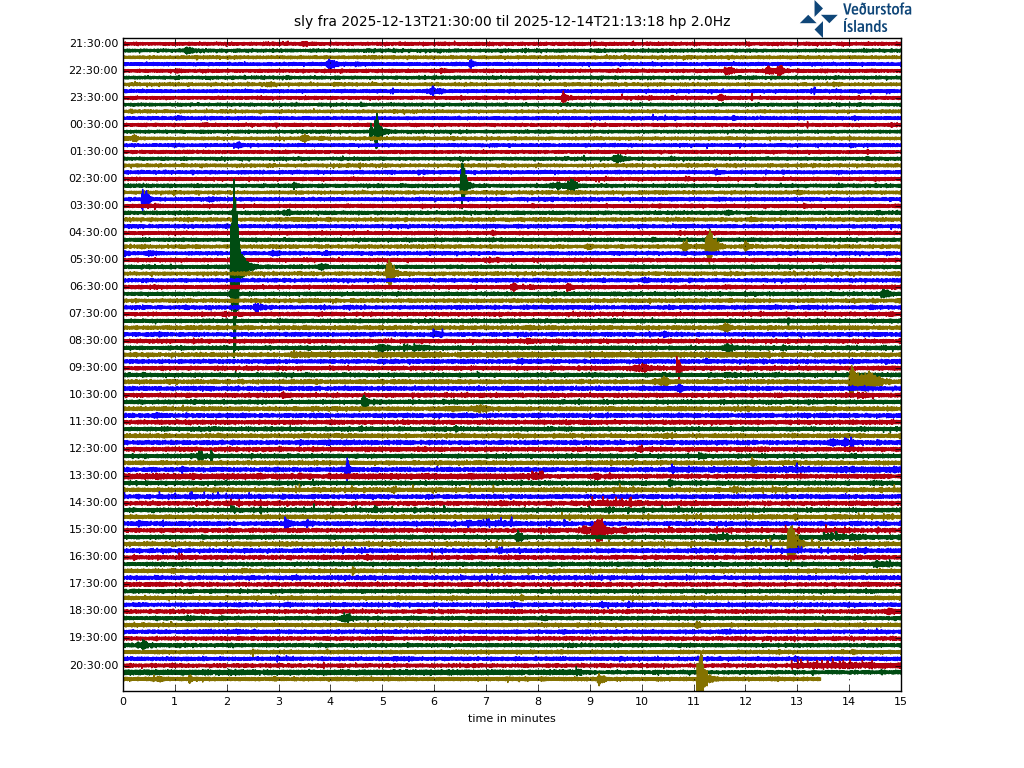
Task: Click the Veðurstofa Íslands logo text
Action: [x=876, y=18]
